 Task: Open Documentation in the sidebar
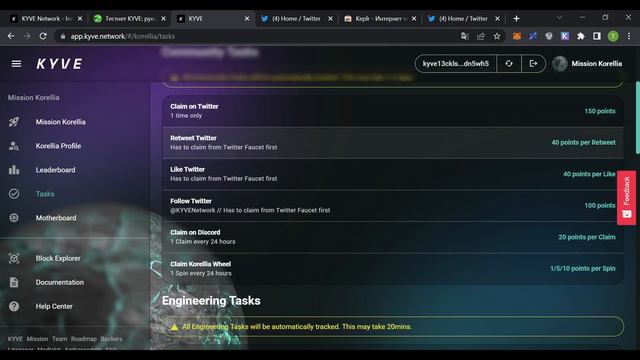(60, 282)
